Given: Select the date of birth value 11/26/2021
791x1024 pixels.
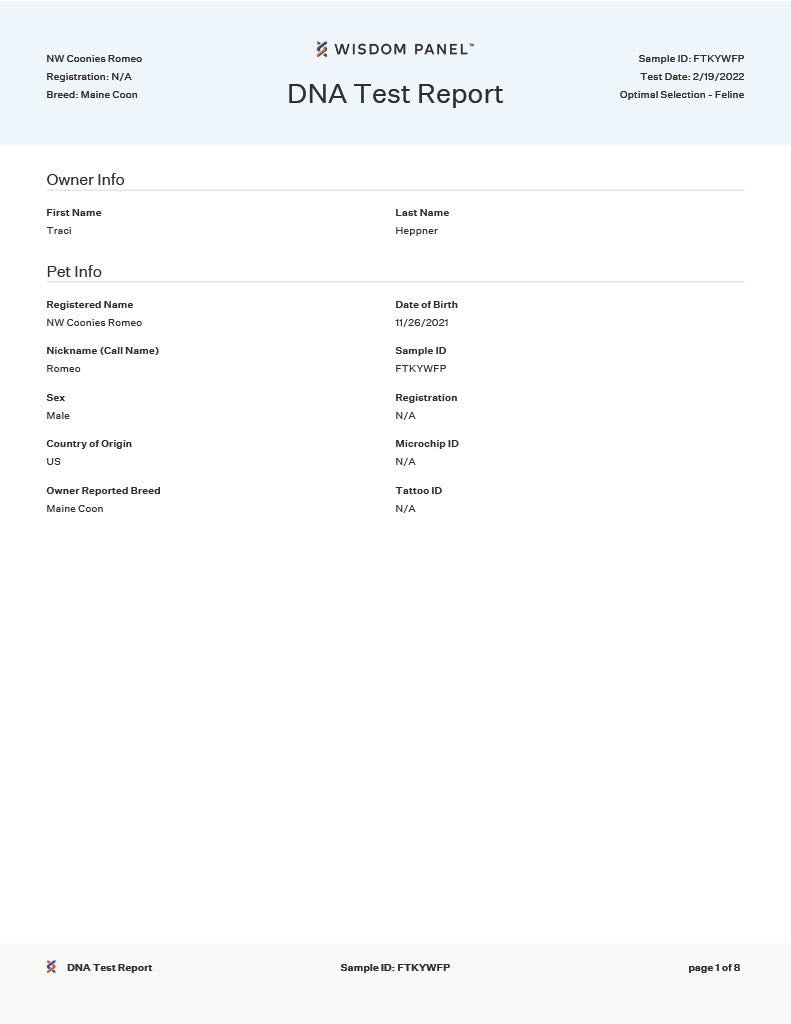Looking at the screenshot, I should 422,323.
